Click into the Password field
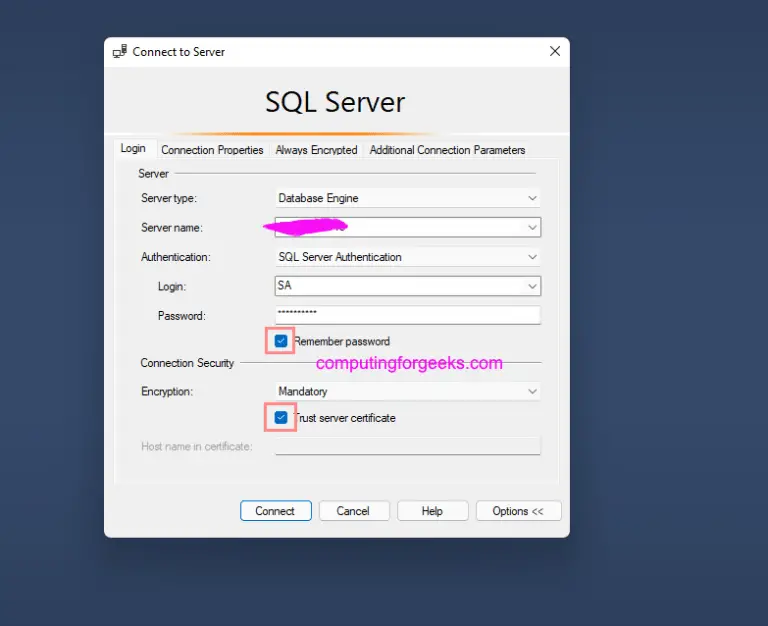This screenshot has width=768, height=626. (407, 315)
